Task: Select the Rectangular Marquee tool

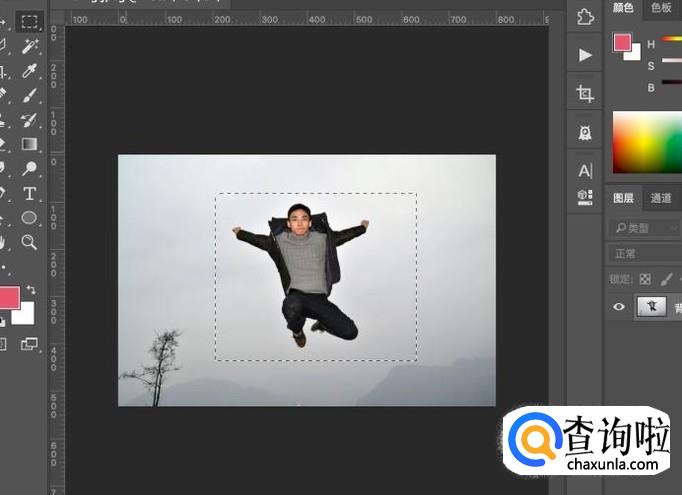Action: click(29, 20)
